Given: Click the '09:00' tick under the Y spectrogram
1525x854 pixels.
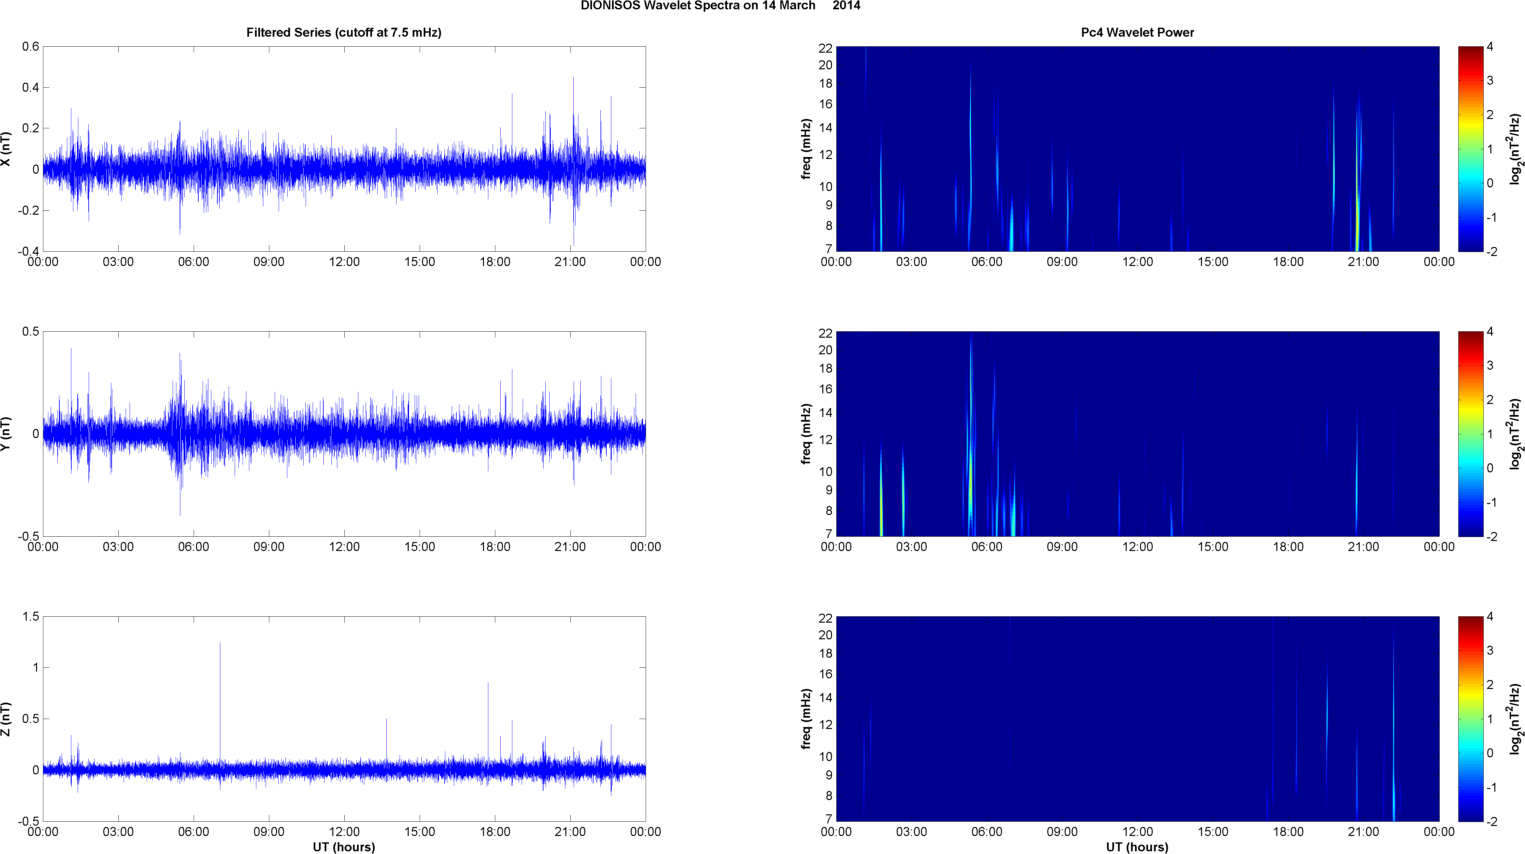Looking at the screenshot, I should (1062, 547).
